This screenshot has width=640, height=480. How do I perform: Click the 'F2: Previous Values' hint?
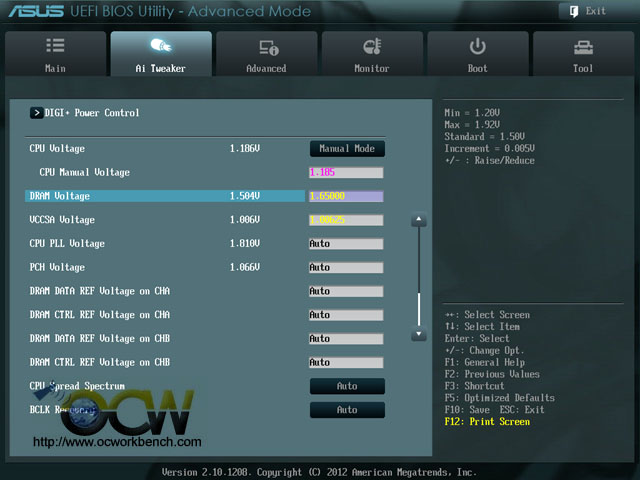tap(492, 374)
